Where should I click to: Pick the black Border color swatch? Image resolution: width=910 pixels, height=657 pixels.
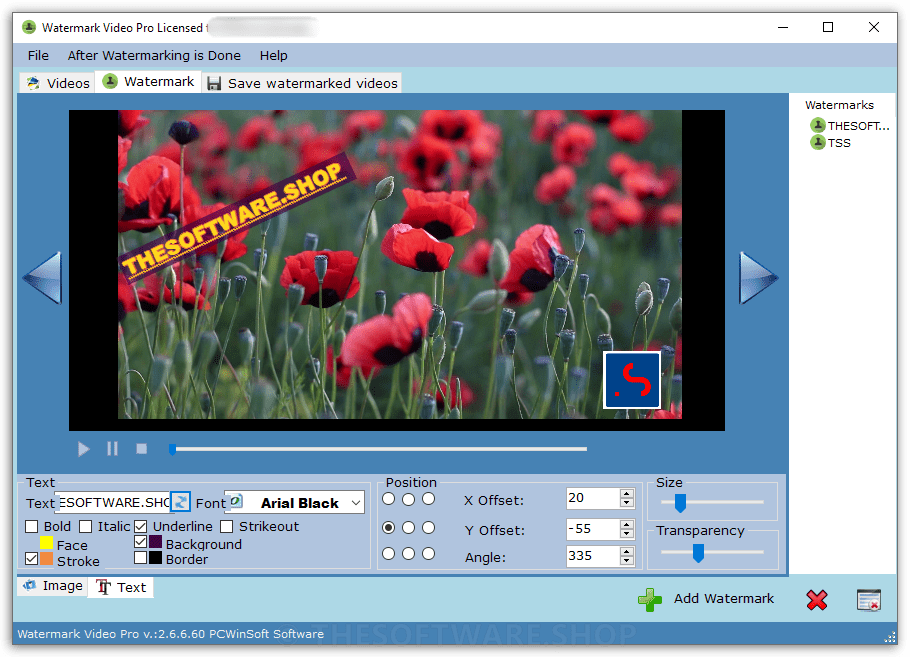coord(156,558)
